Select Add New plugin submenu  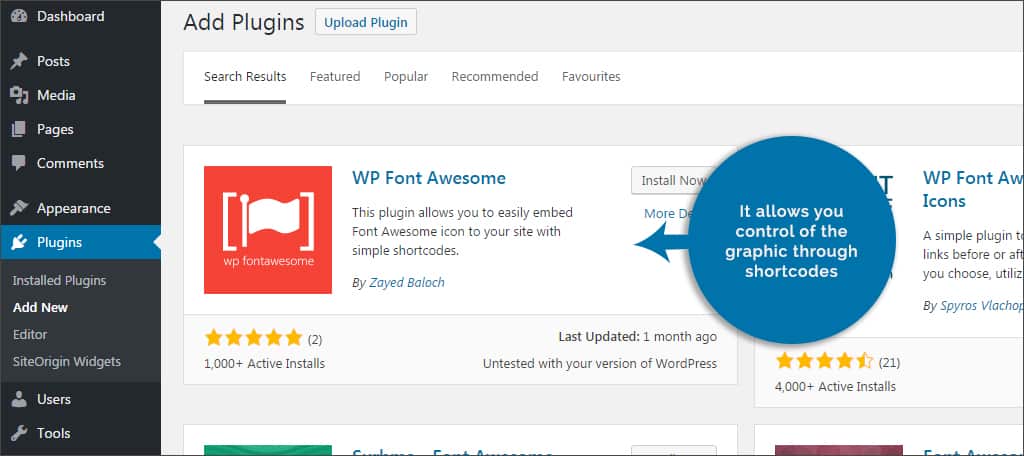[40, 308]
